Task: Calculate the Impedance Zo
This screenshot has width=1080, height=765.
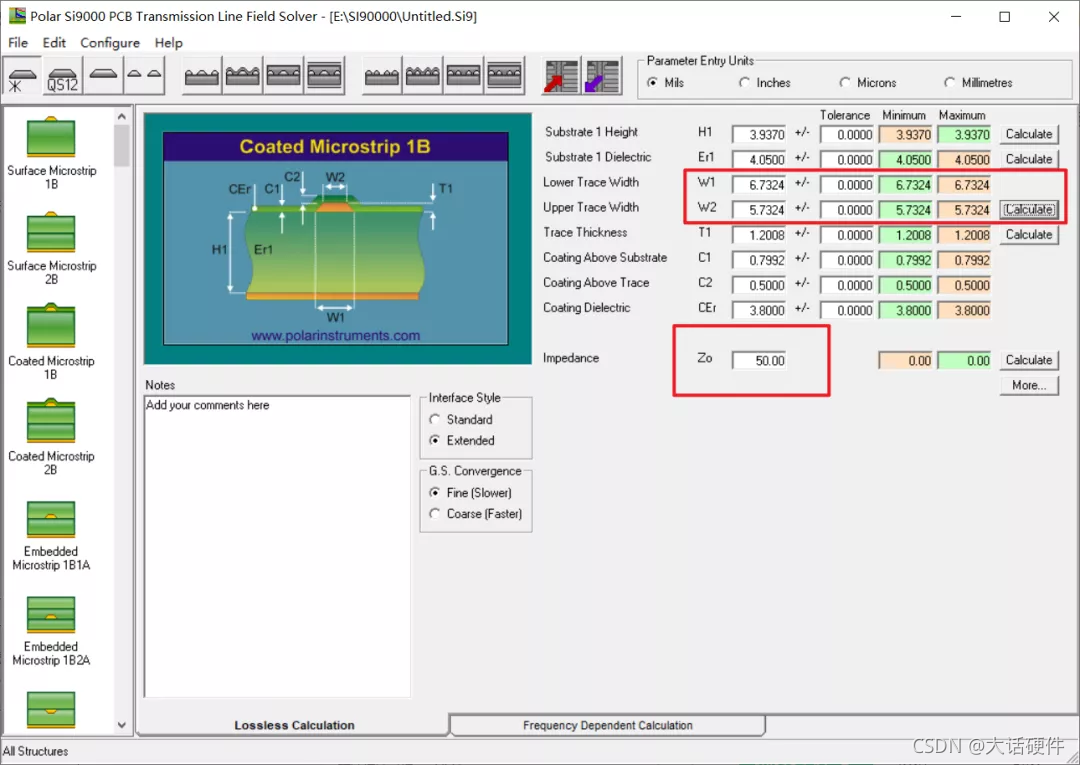Action: point(1029,360)
